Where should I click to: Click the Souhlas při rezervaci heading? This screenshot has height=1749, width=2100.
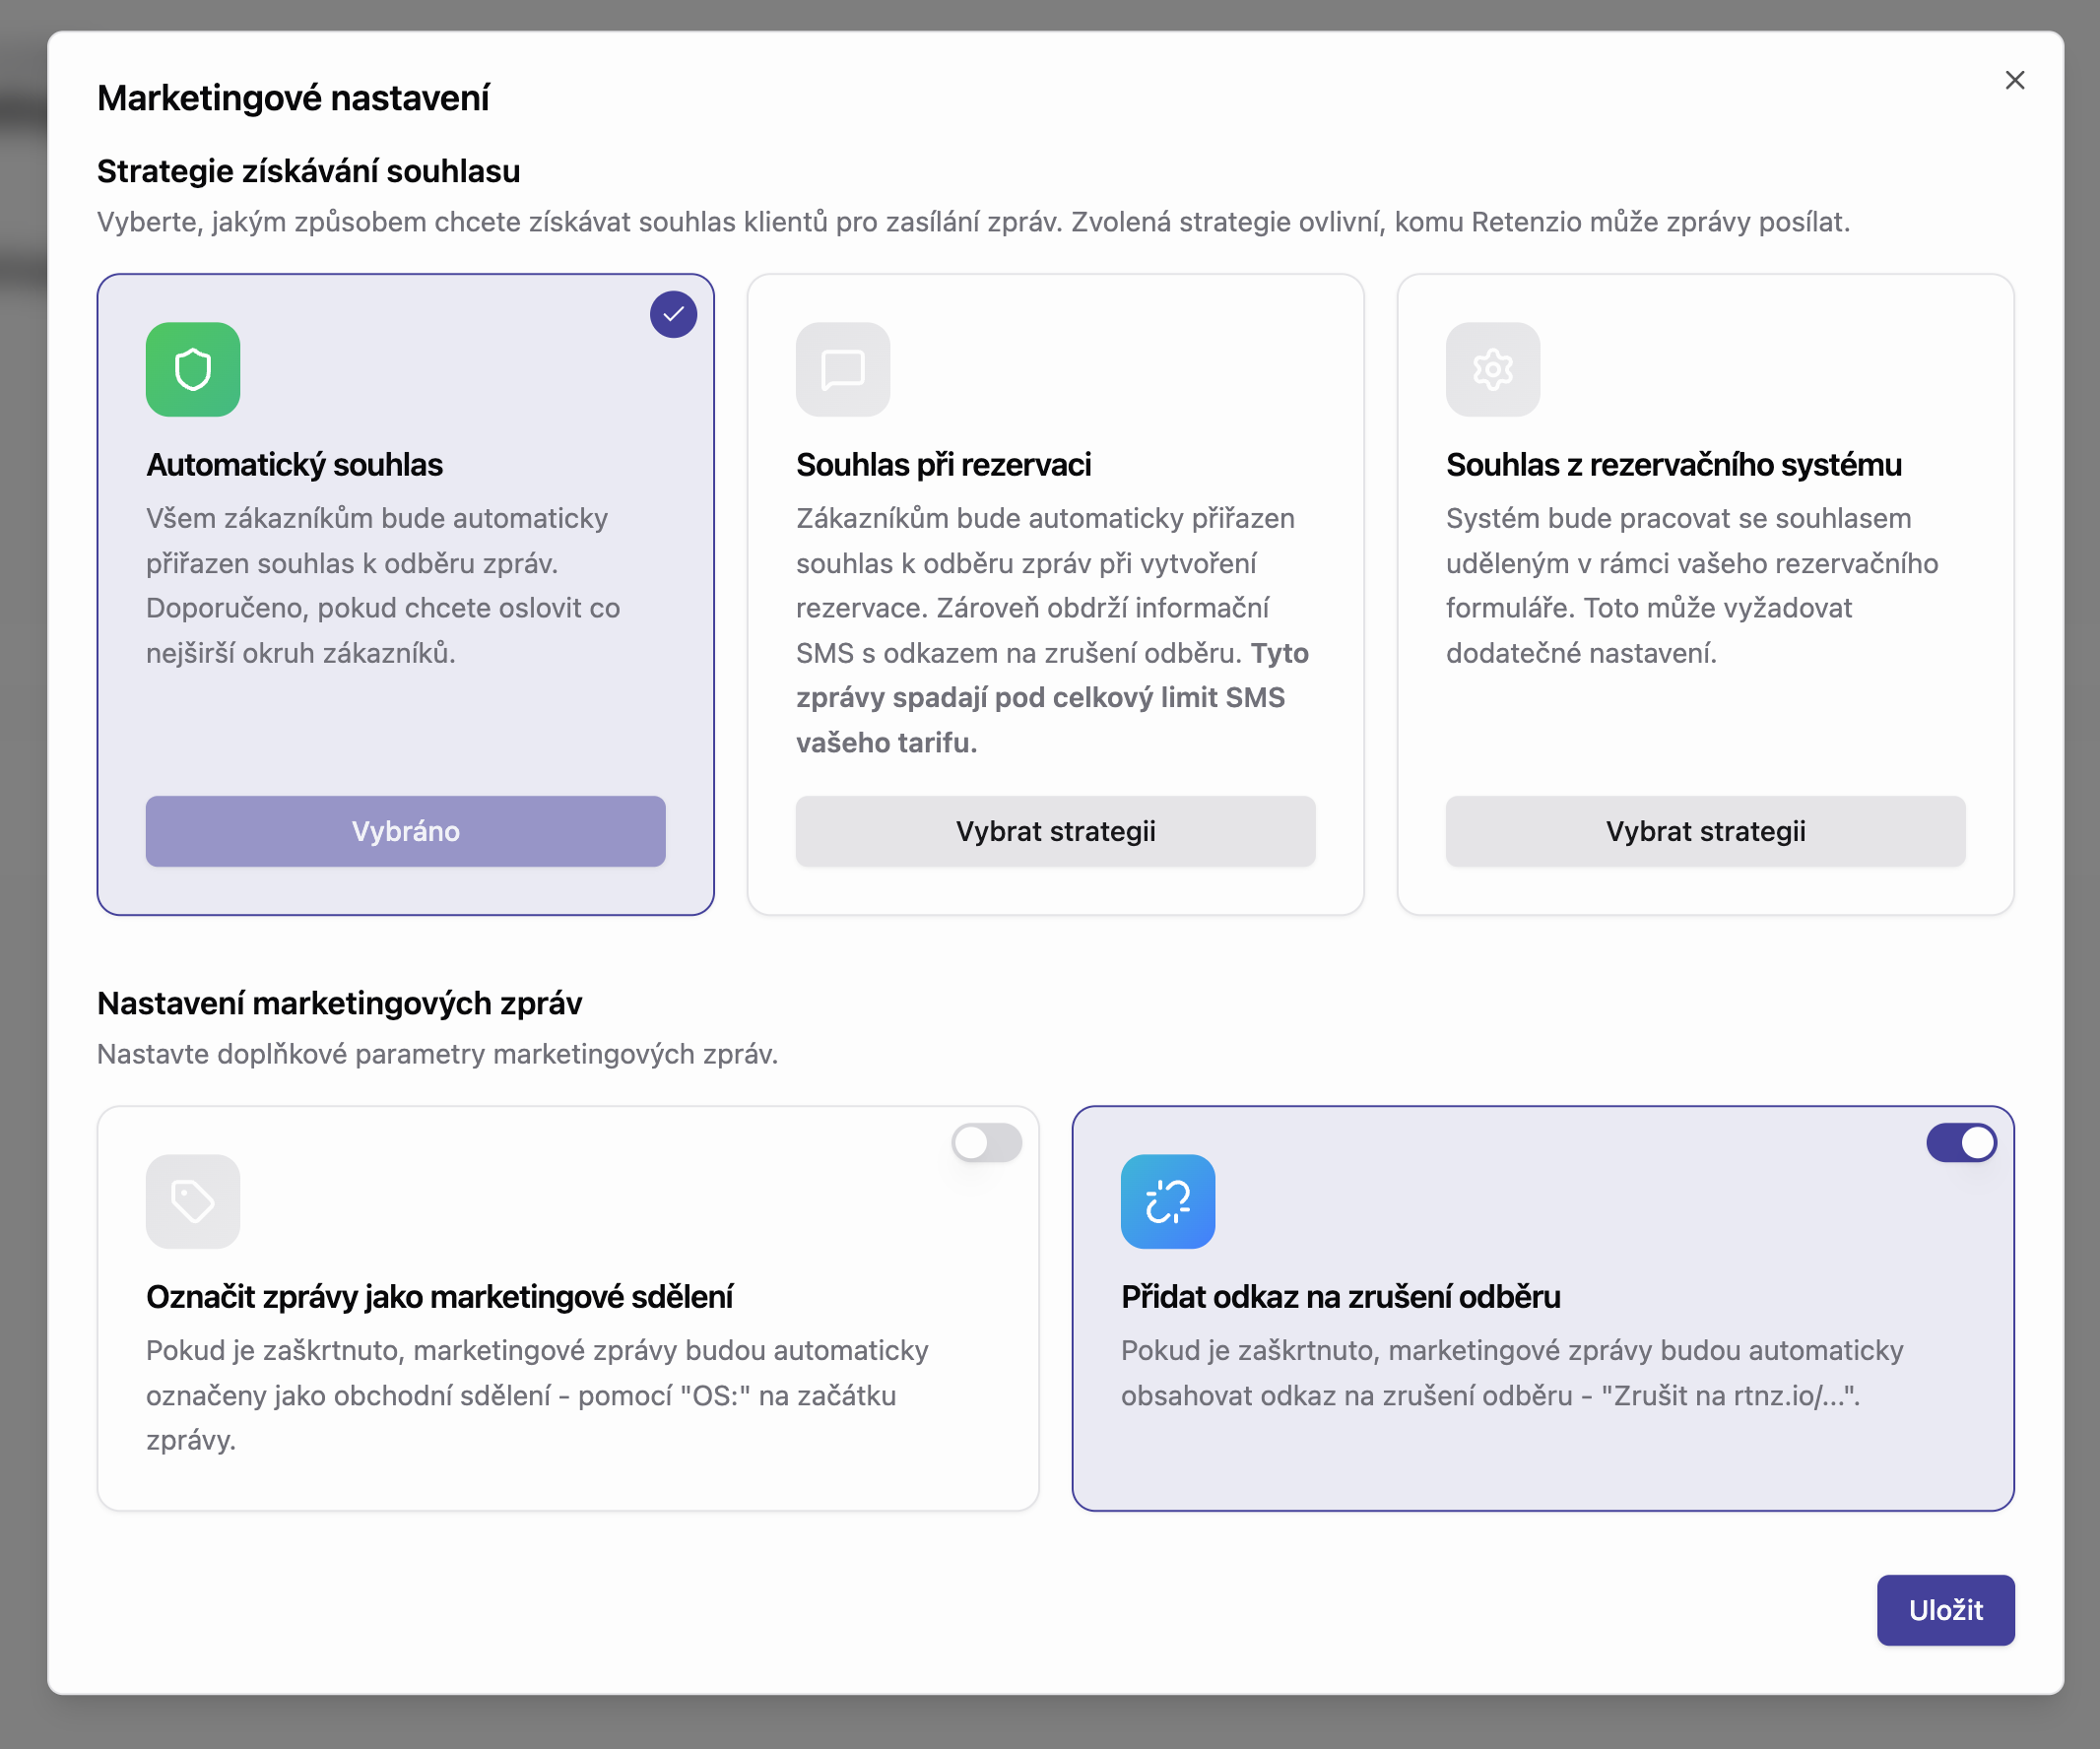pyautogui.click(x=942, y=465)
